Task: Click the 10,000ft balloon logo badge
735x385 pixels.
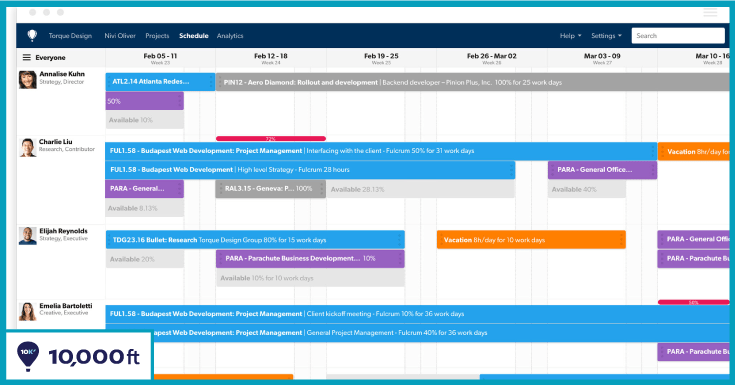Action: point(28,356)
